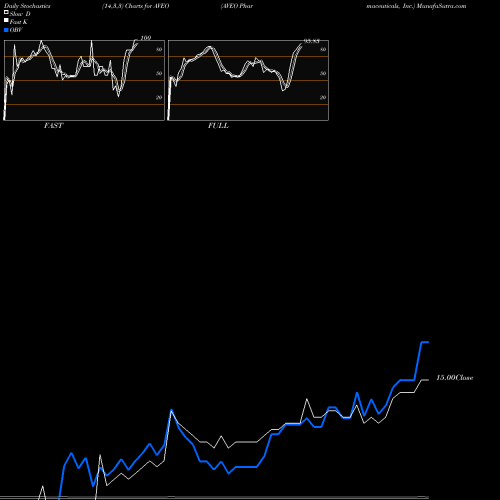The image size is (500, 500).
Task: Click the '15.00Close' price label
Action: tap(455, 378)
